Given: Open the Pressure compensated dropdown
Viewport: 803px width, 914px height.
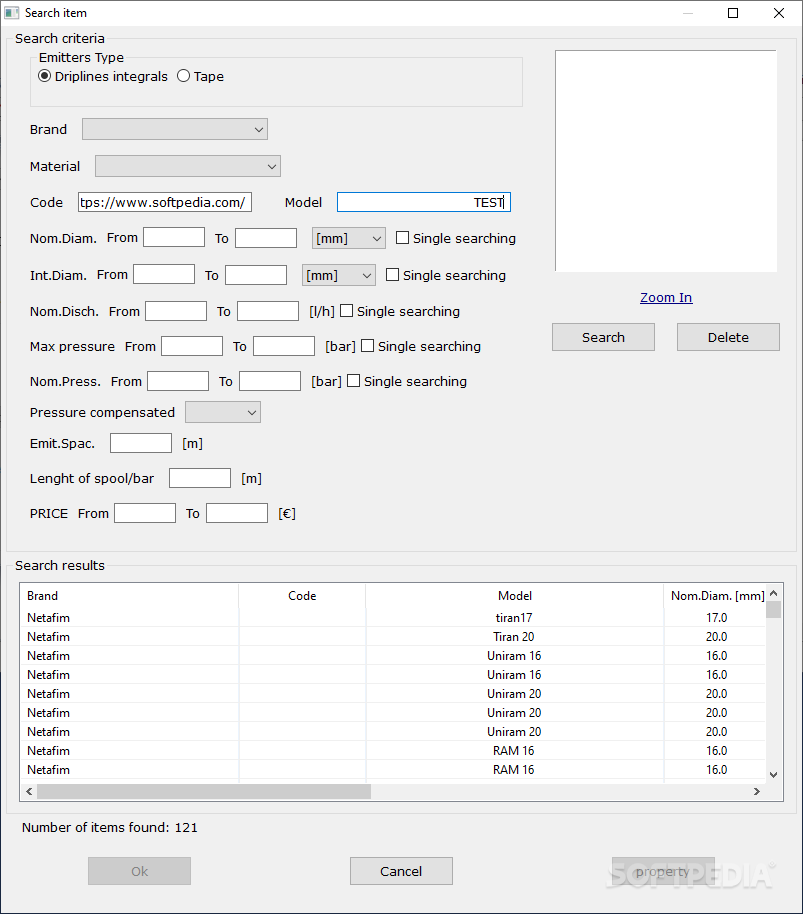Looking at the screenshot, I should click(x=223, y=412).
